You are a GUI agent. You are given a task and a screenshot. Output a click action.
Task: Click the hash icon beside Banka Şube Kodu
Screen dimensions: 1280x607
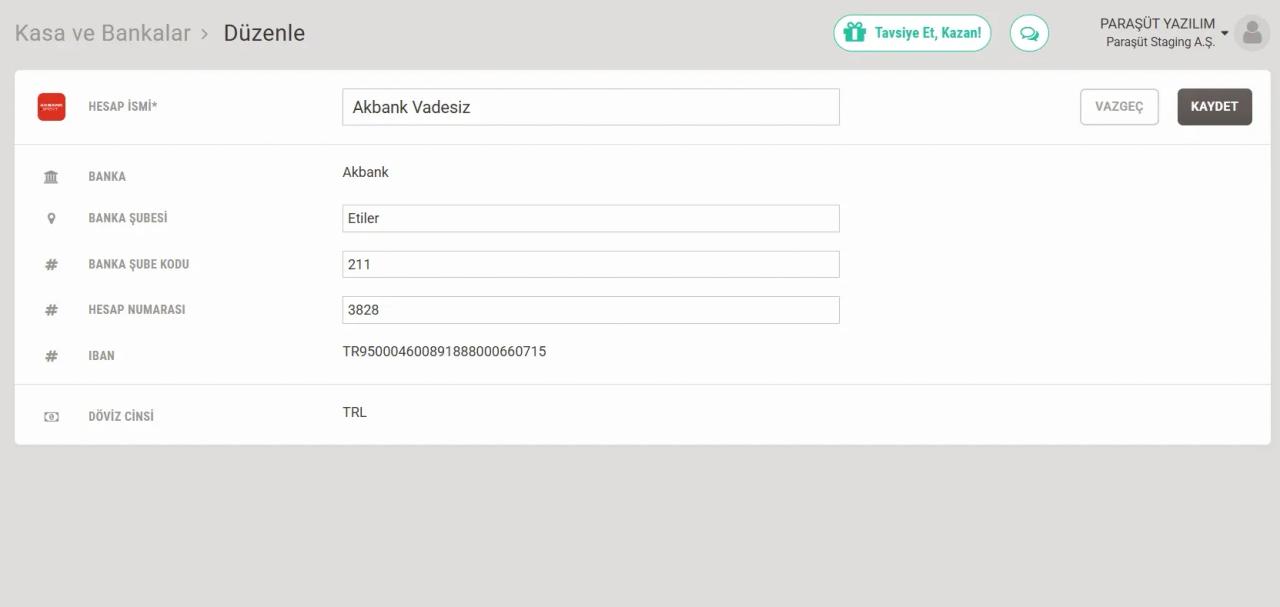(51, 265)
